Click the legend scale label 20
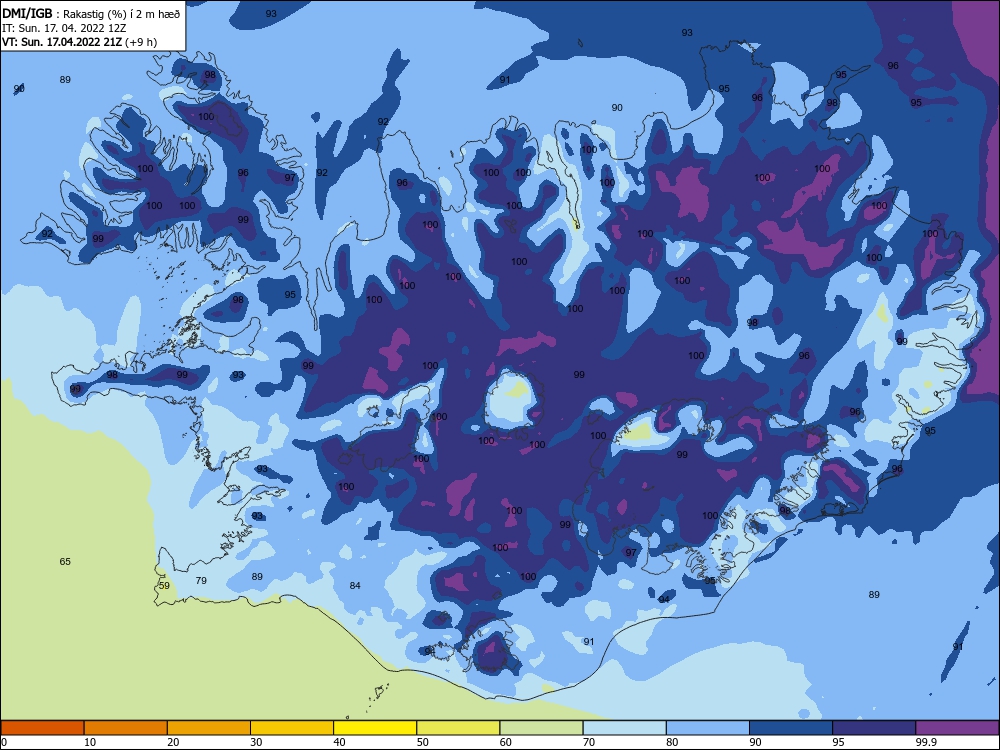This screenshot has height=750, width=1000. pyautogui.click(x=173, y=742)
